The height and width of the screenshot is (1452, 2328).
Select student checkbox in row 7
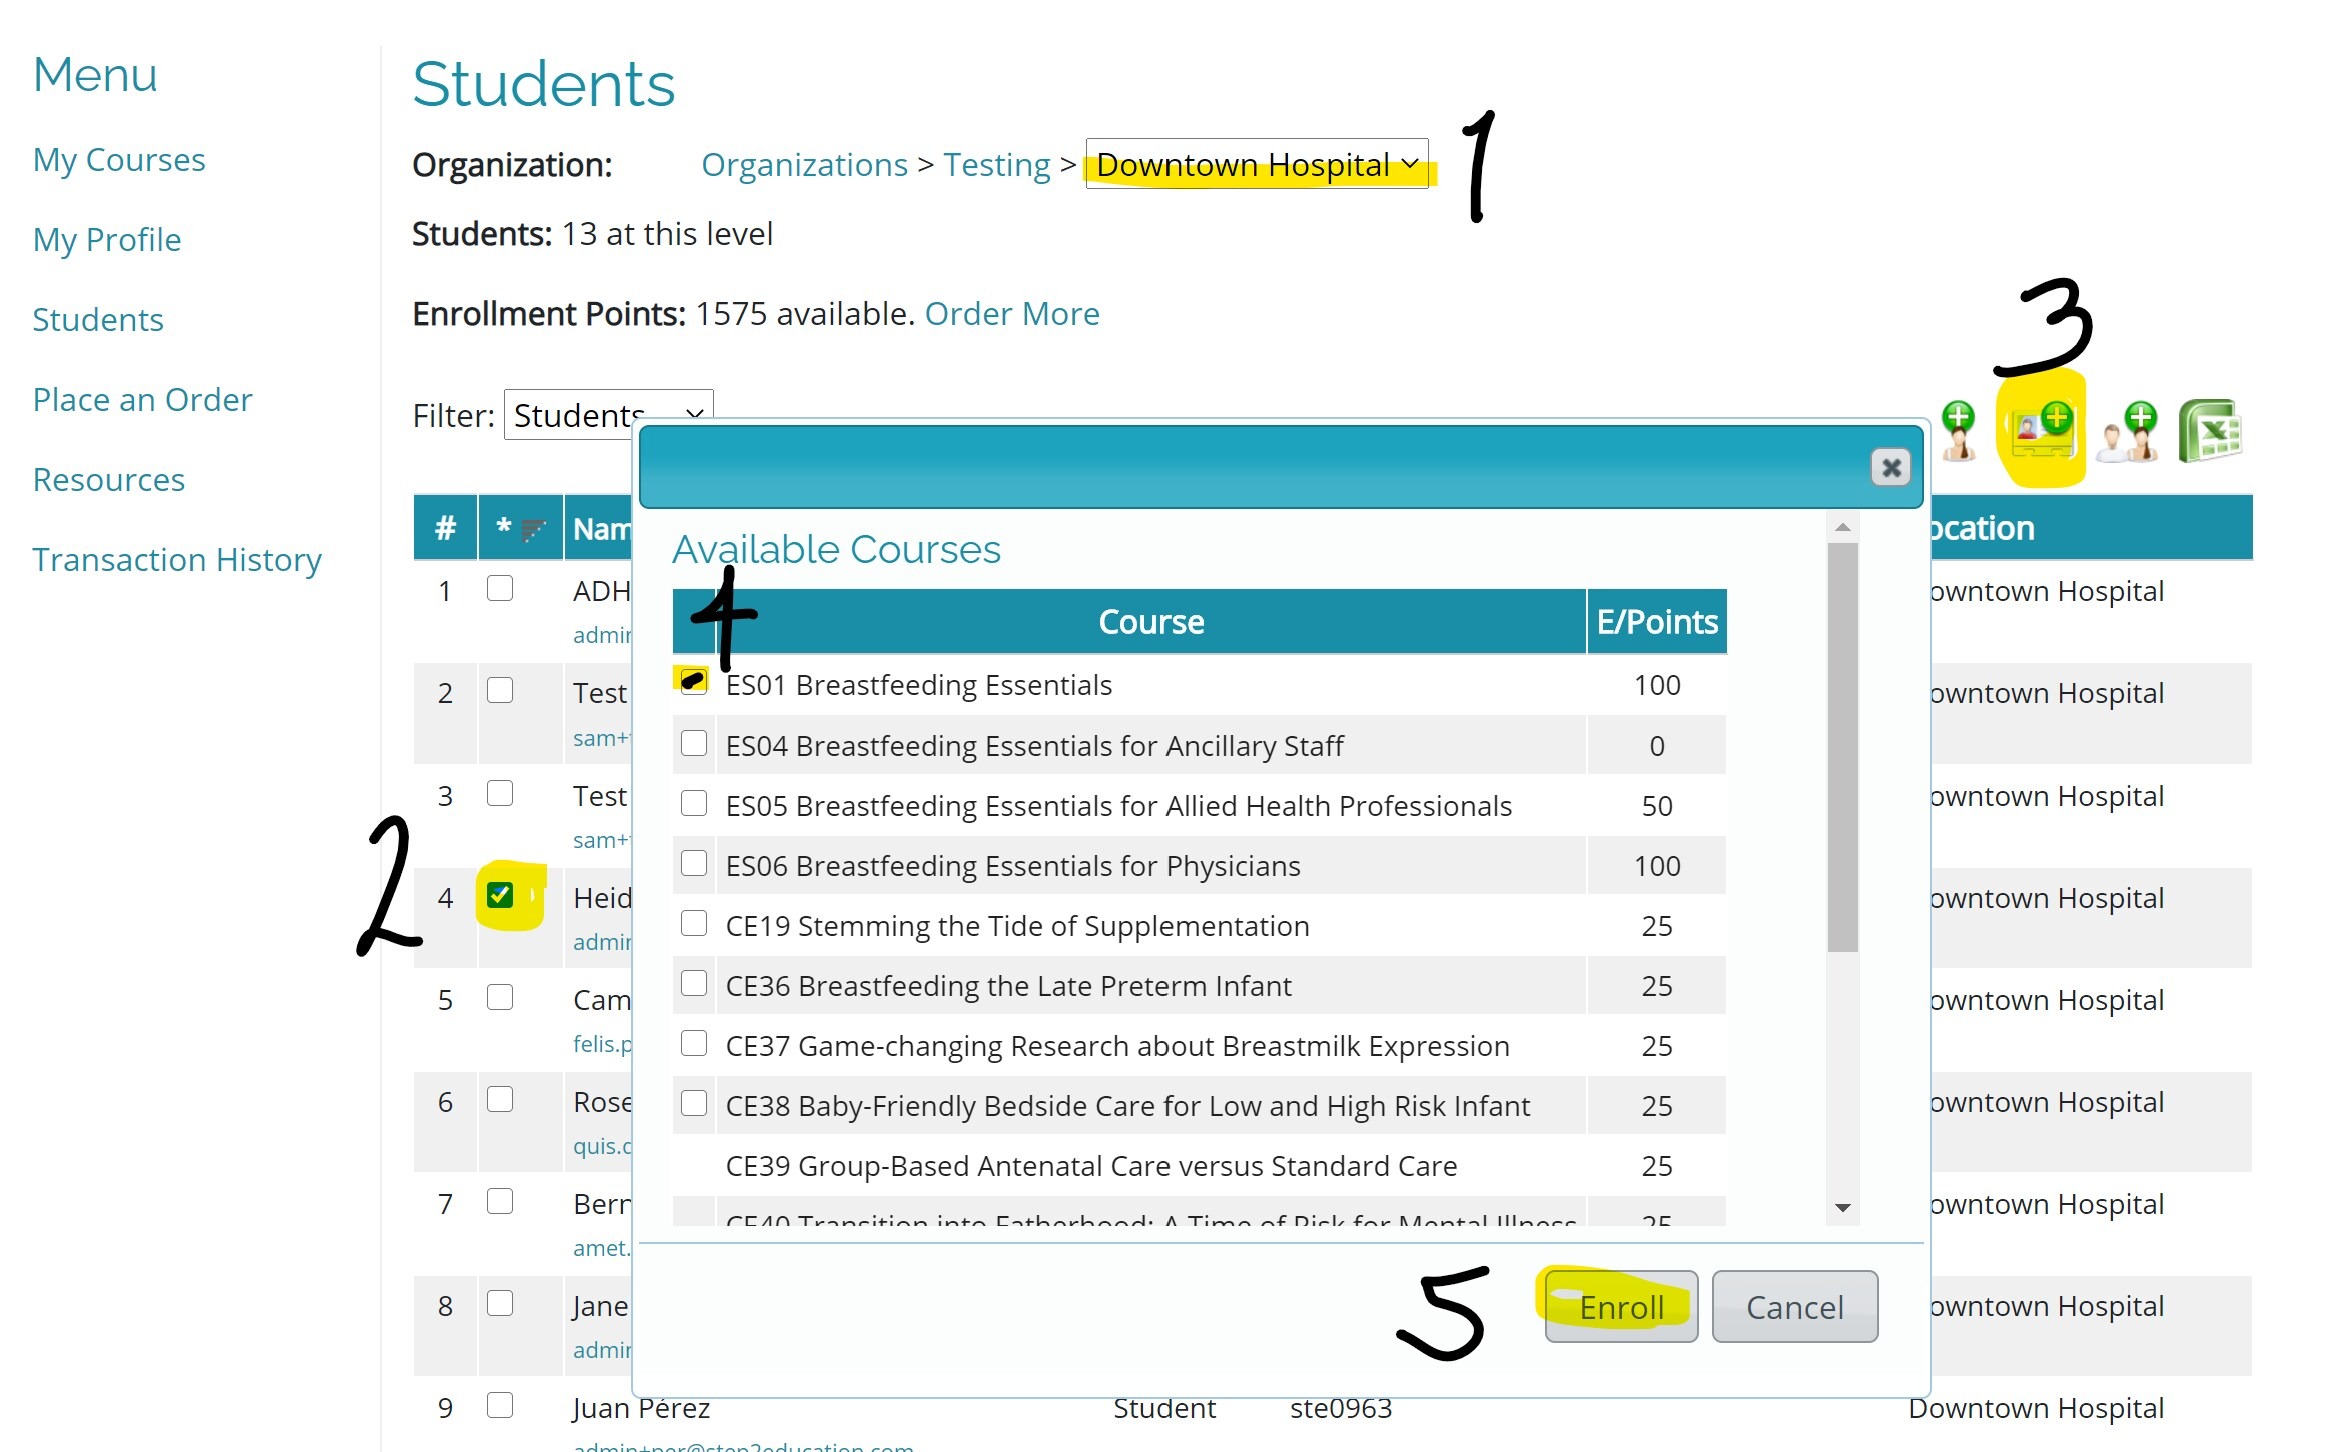(x=500, y=1201)
